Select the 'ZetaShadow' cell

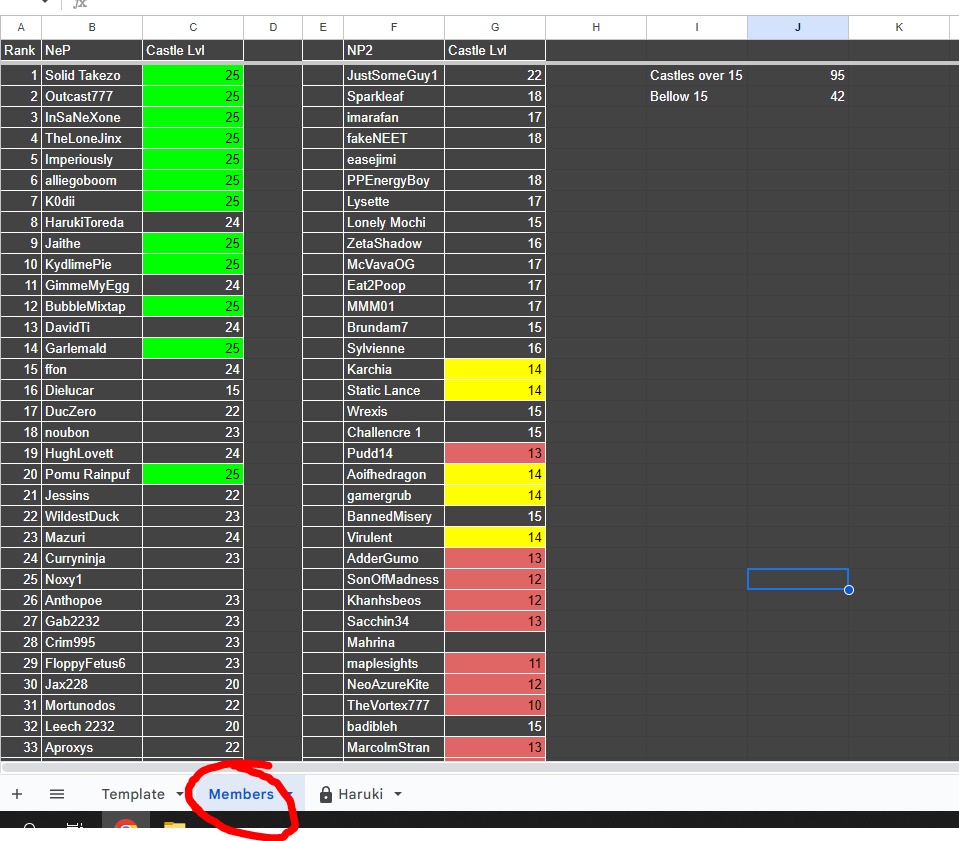pyautogui.click(x=394, y=243)
